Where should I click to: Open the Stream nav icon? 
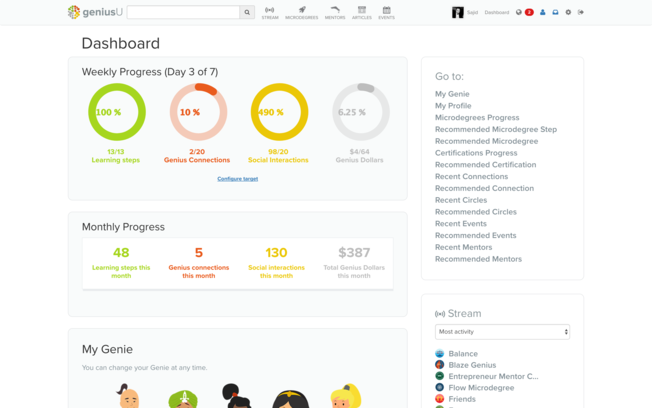click(x=270, y=13)
